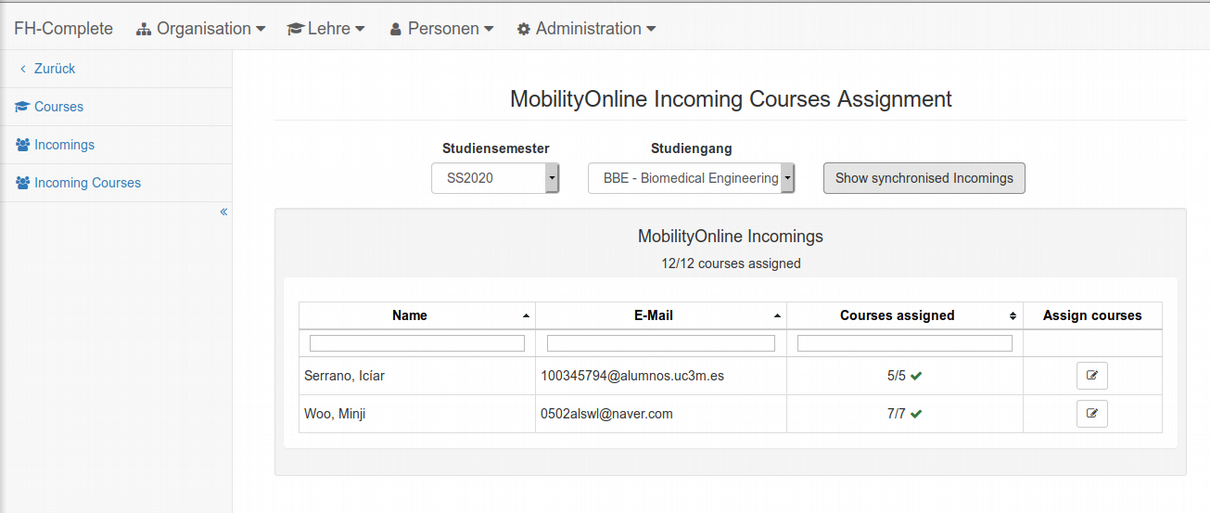The height and width of the screenshot is (513, 1210).
Task: Expand the Studiensemester SS2020 dropdown
Action: click(x=495, y=178)
